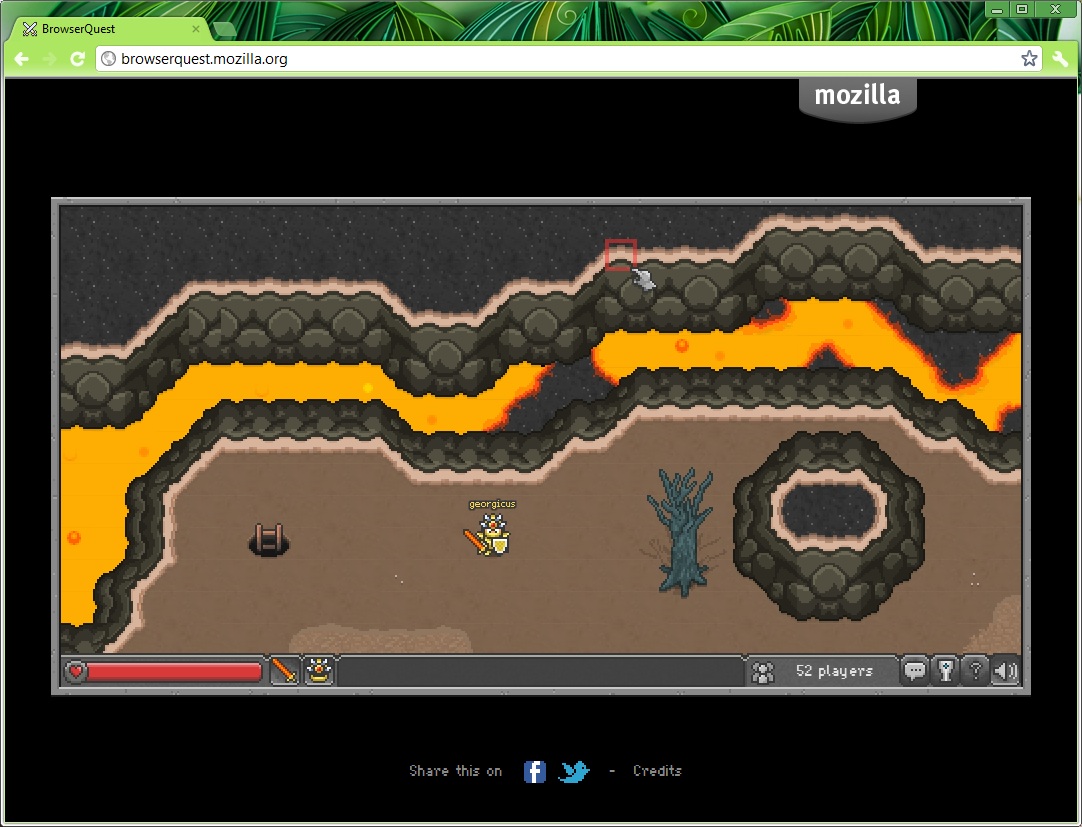Viewport: 1082px width, 827px height.
Task: Click the dead blue tree
Action: [681, 530]
